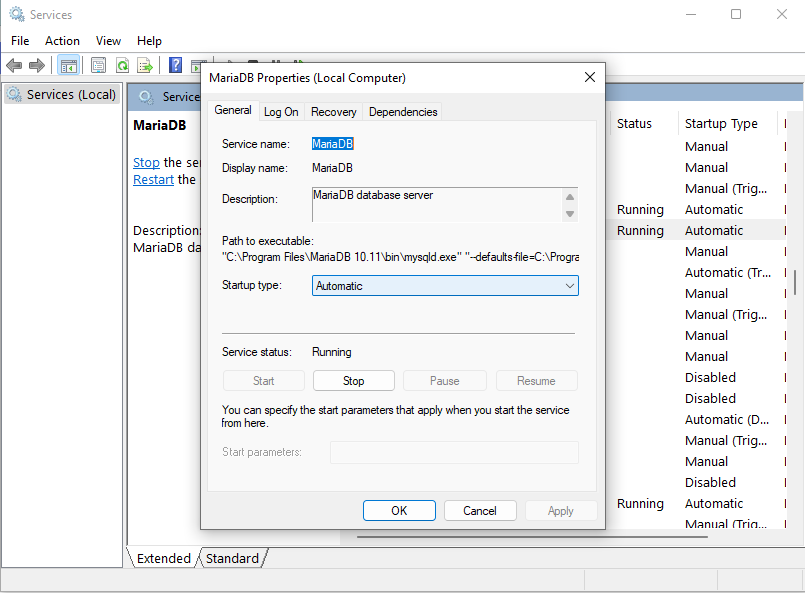
Task: Click the Startup Type column header
Action: coord(721,124)
